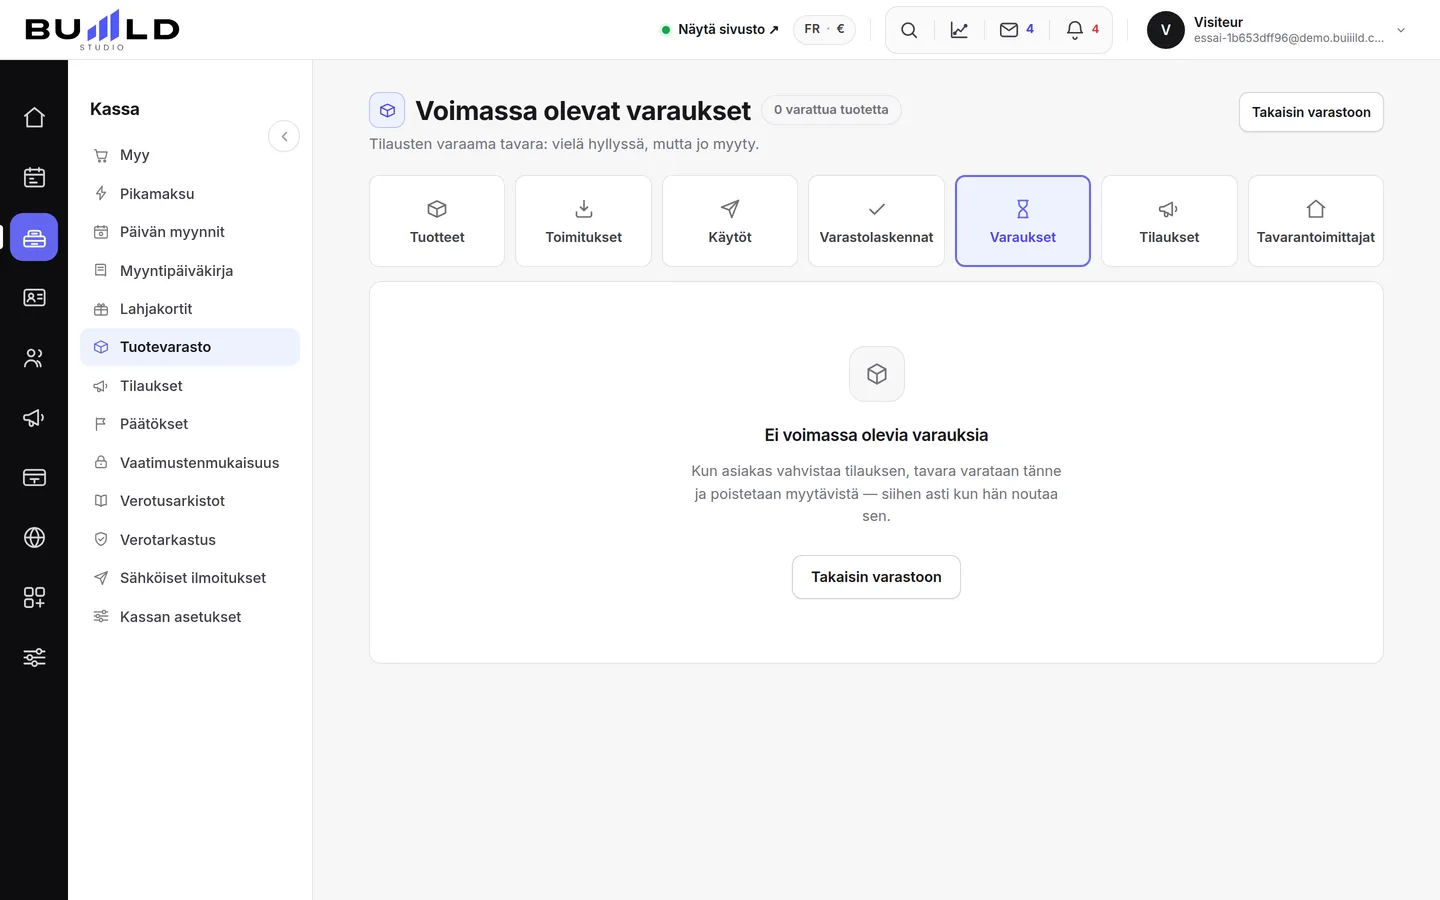This screenshot has height=900, width=1440.
Task: Open Näytä sivusto link
Action: click(x=720, y=29)
